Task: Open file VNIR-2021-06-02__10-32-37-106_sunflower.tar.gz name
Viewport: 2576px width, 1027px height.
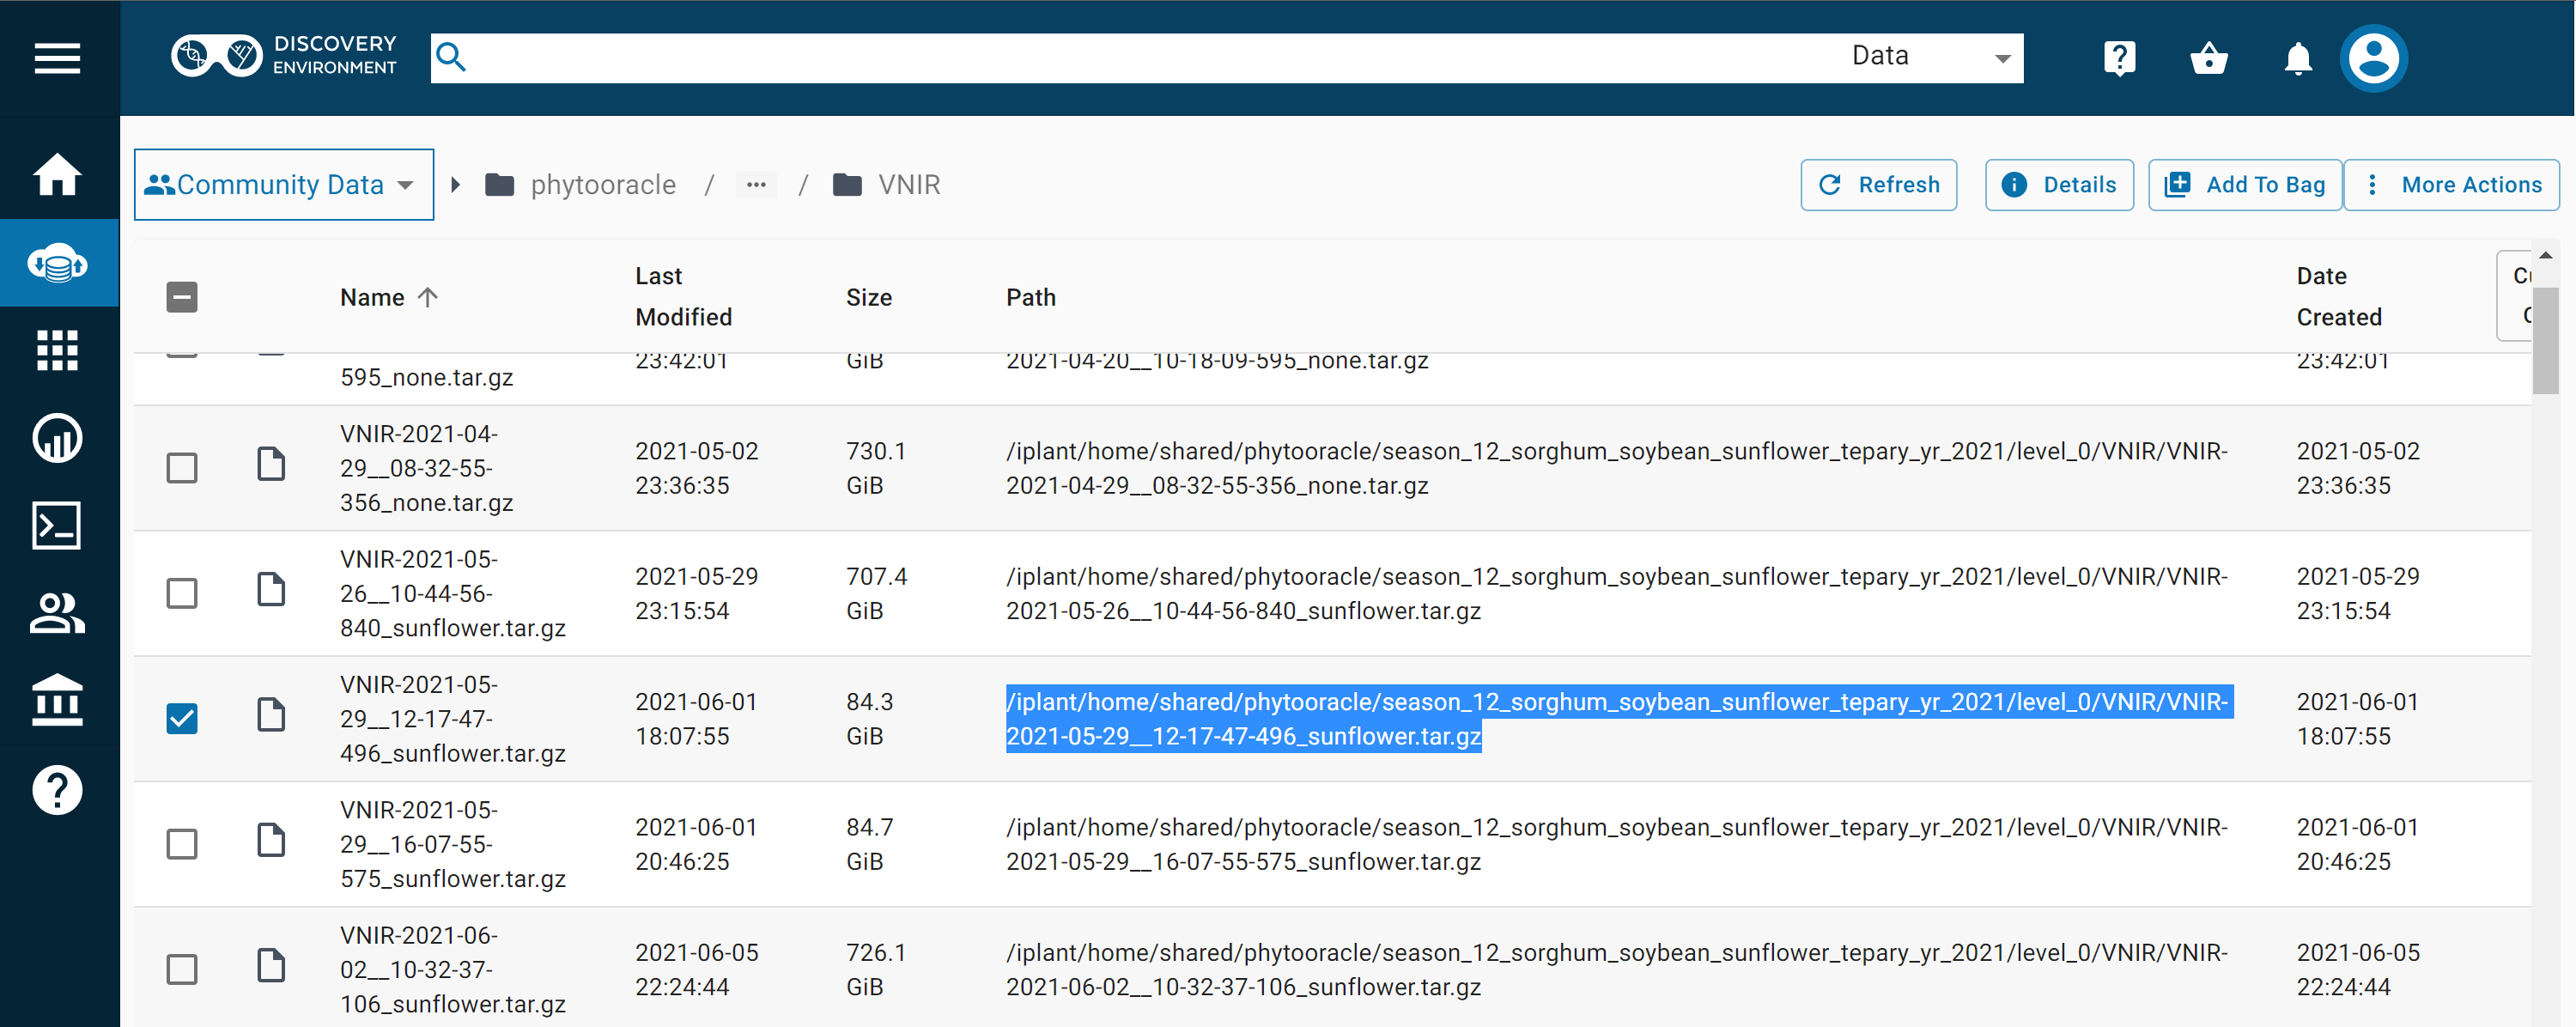Action: coord(453,969)
